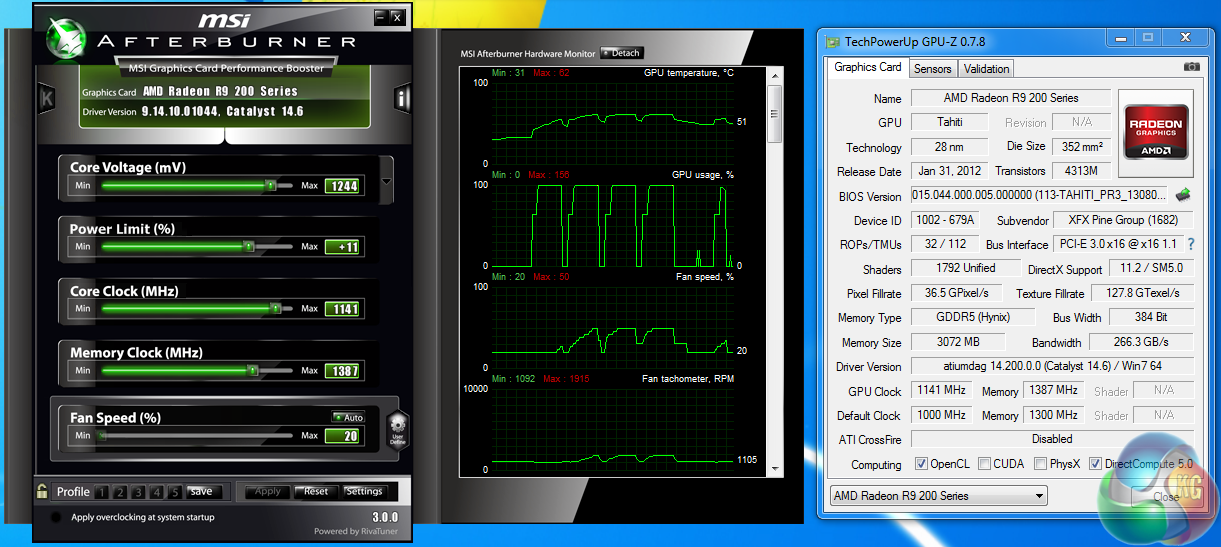1221x547 pixels.
Task: Click the Core Clock value field 1141
Action: [x=342, y=309]
